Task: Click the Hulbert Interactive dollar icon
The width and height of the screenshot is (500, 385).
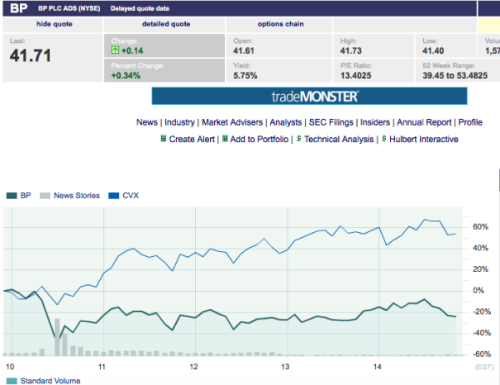Action: (x=384, y=138)
